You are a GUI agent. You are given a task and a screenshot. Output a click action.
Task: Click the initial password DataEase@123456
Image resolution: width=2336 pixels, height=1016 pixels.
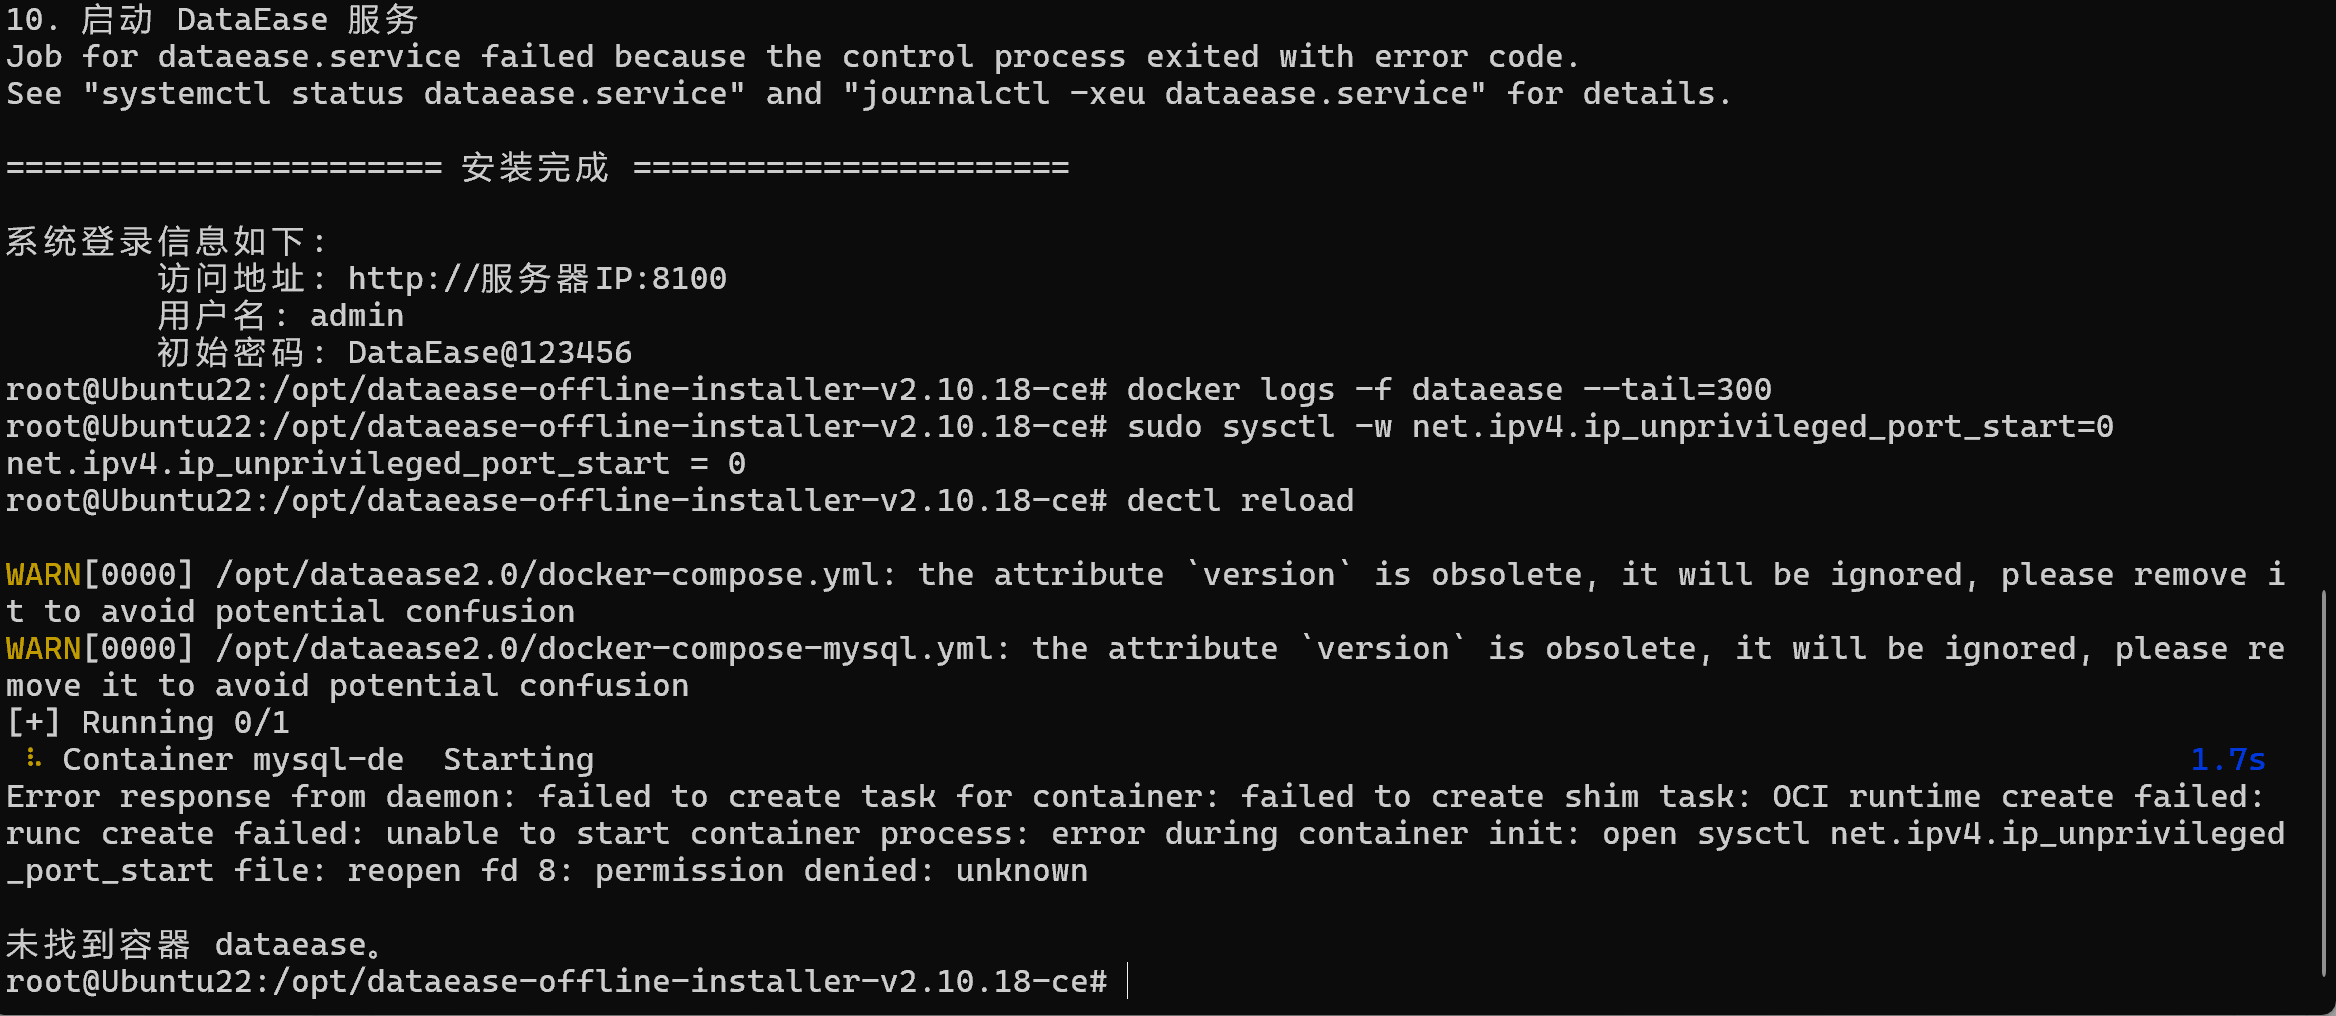click(490, 353)
